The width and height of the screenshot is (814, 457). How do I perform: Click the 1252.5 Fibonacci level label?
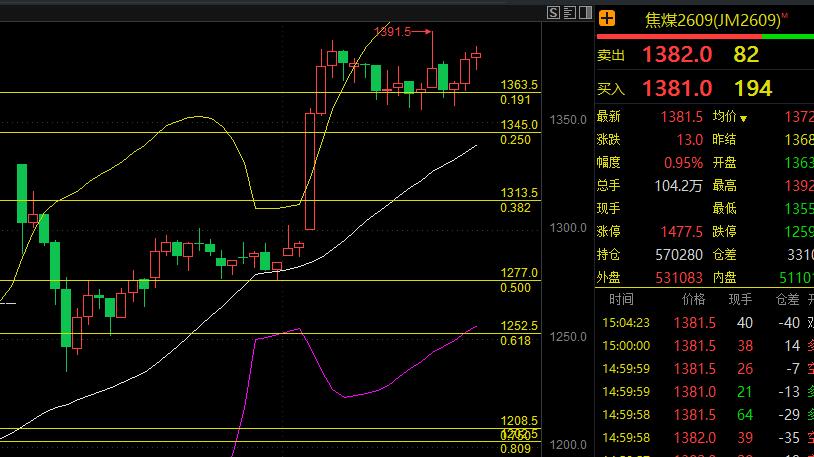click(519, 326)
